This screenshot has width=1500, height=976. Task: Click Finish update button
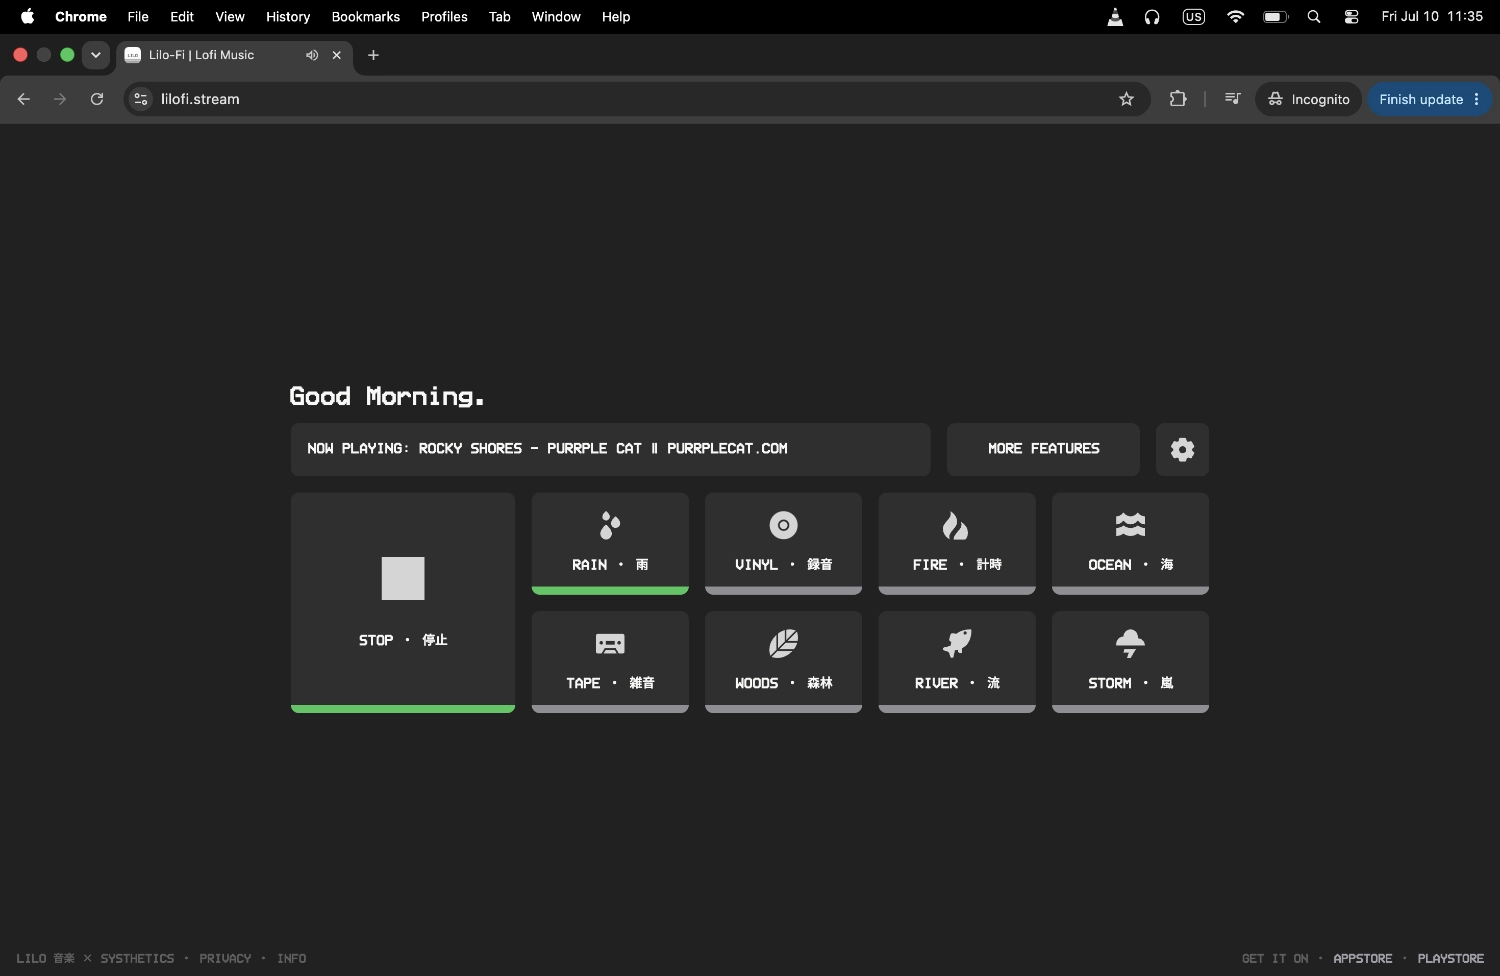pos(1421,99)
